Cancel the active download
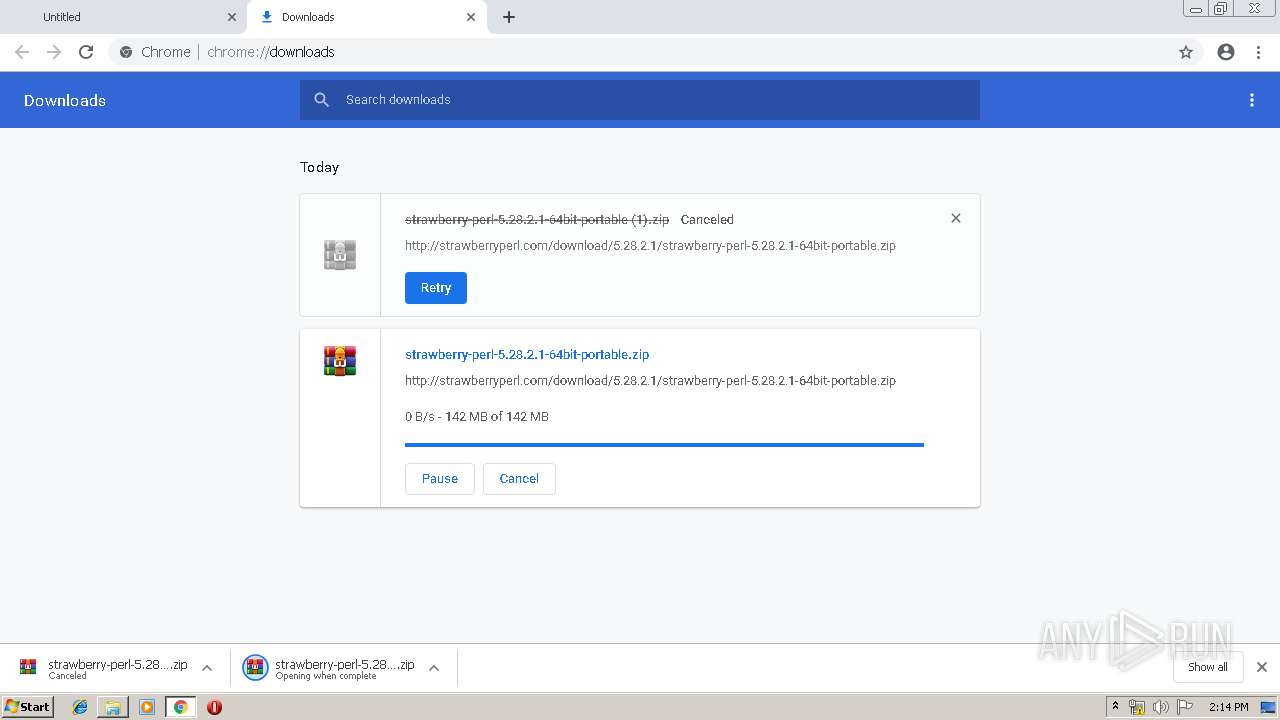 [519, 479]
